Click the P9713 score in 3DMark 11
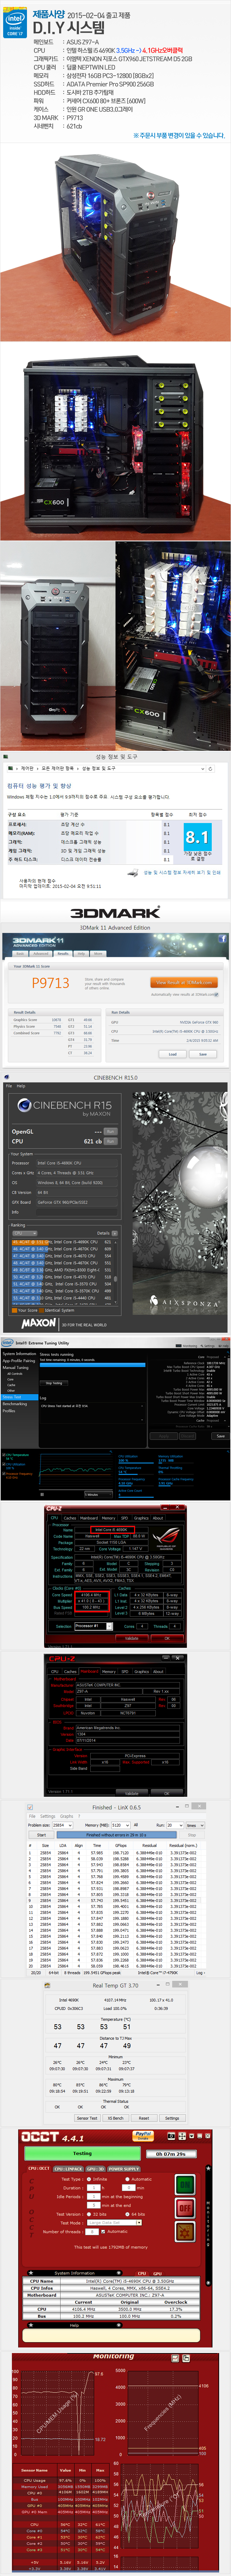 point(51,983)
